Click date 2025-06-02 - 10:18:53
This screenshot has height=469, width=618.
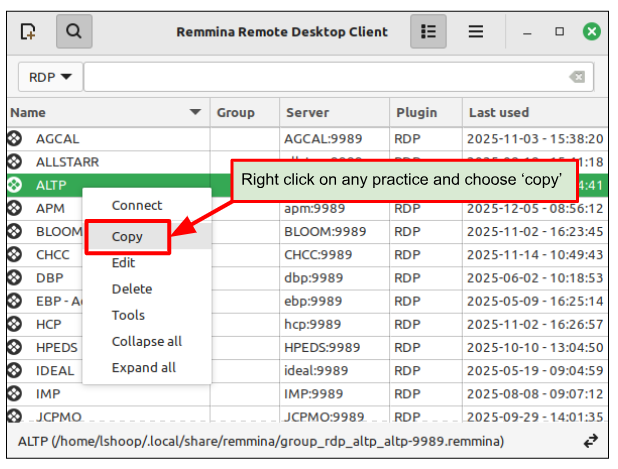[x=535, y=278]
